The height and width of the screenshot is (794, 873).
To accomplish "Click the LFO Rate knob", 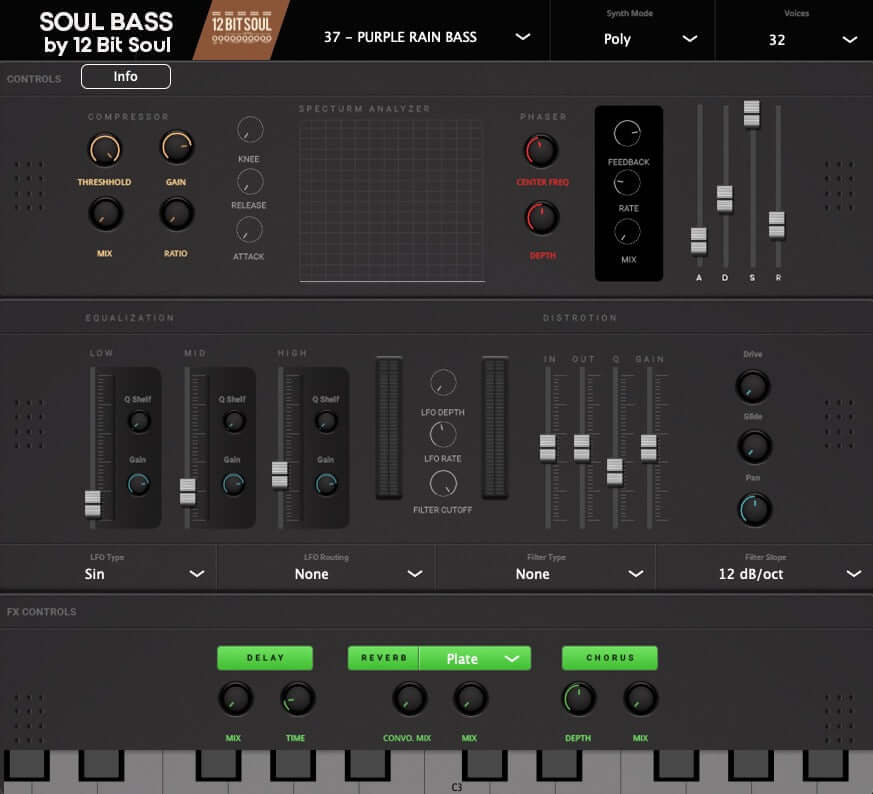I will point(443,435).
